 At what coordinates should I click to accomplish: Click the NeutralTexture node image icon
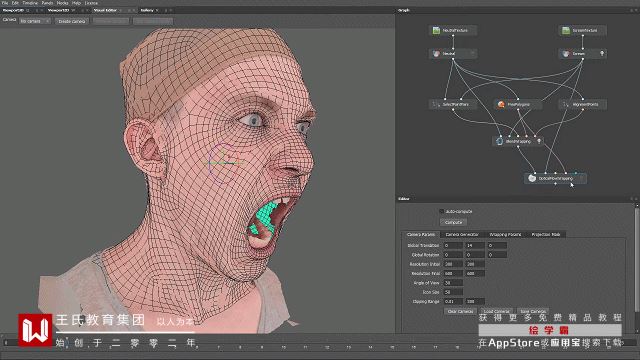(436, 30)
